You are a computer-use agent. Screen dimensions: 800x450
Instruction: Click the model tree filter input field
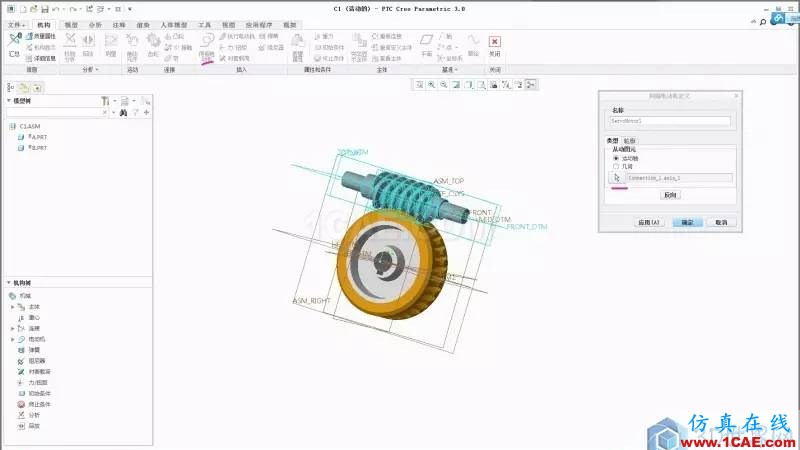[57, 112]
